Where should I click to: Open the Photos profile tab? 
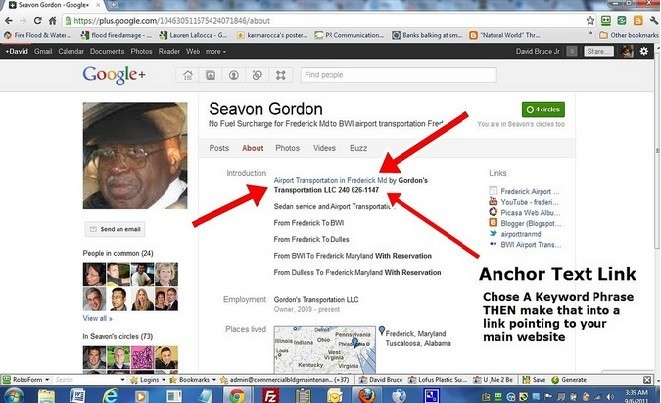tap(288, 148)
